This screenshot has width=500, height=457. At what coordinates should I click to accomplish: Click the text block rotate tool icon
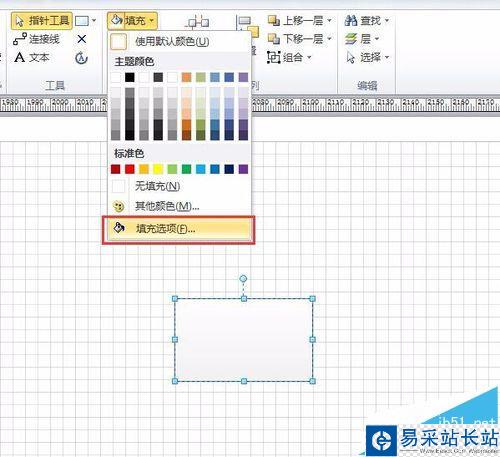tap(81, 58)
